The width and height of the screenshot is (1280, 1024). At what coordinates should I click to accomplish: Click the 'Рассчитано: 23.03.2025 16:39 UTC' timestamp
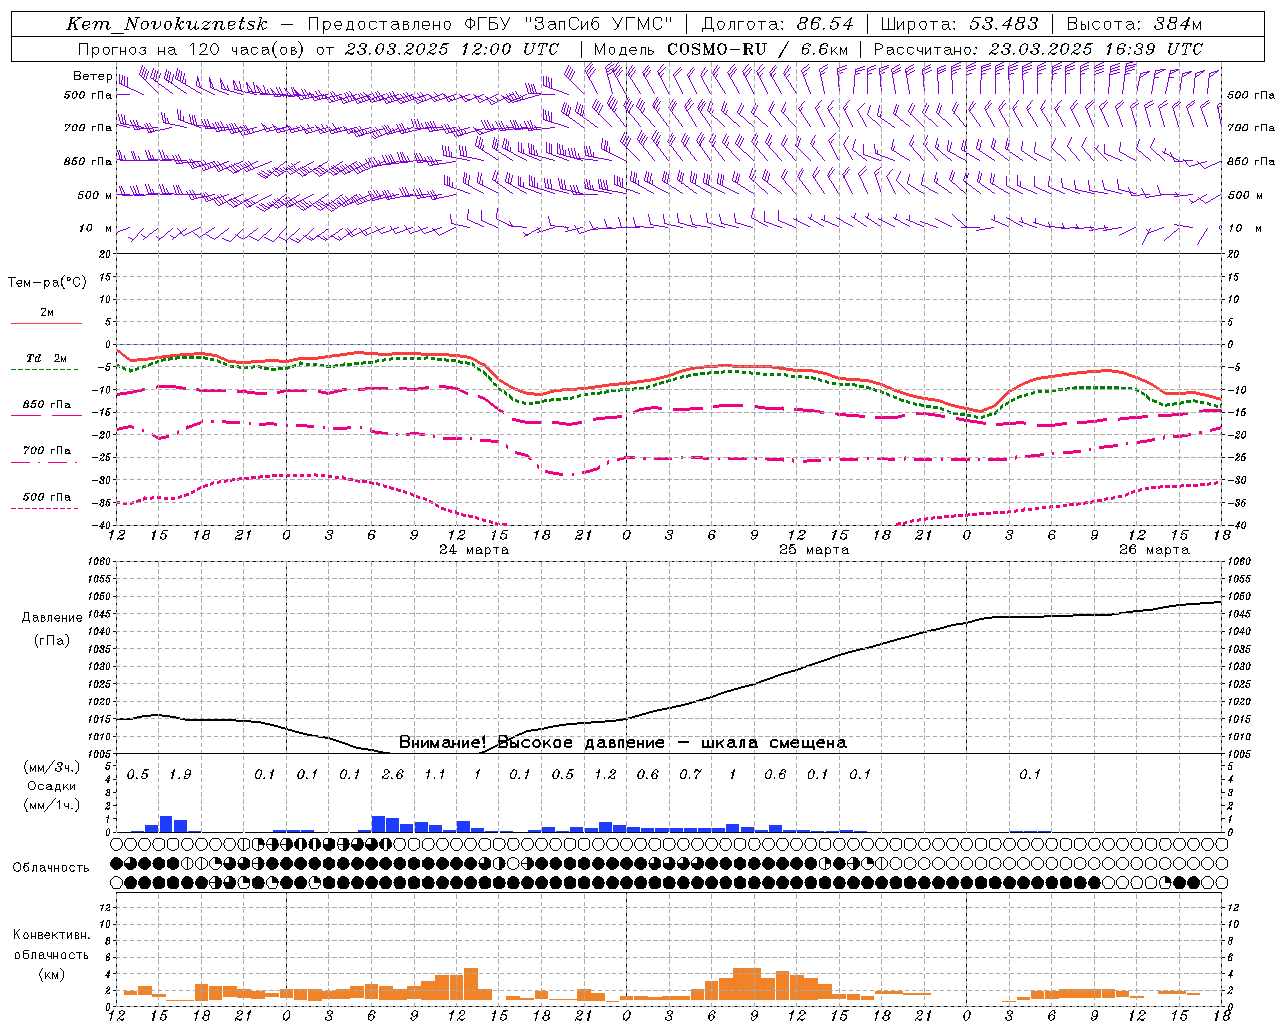pyautogui.click(x=1038, y=49)
